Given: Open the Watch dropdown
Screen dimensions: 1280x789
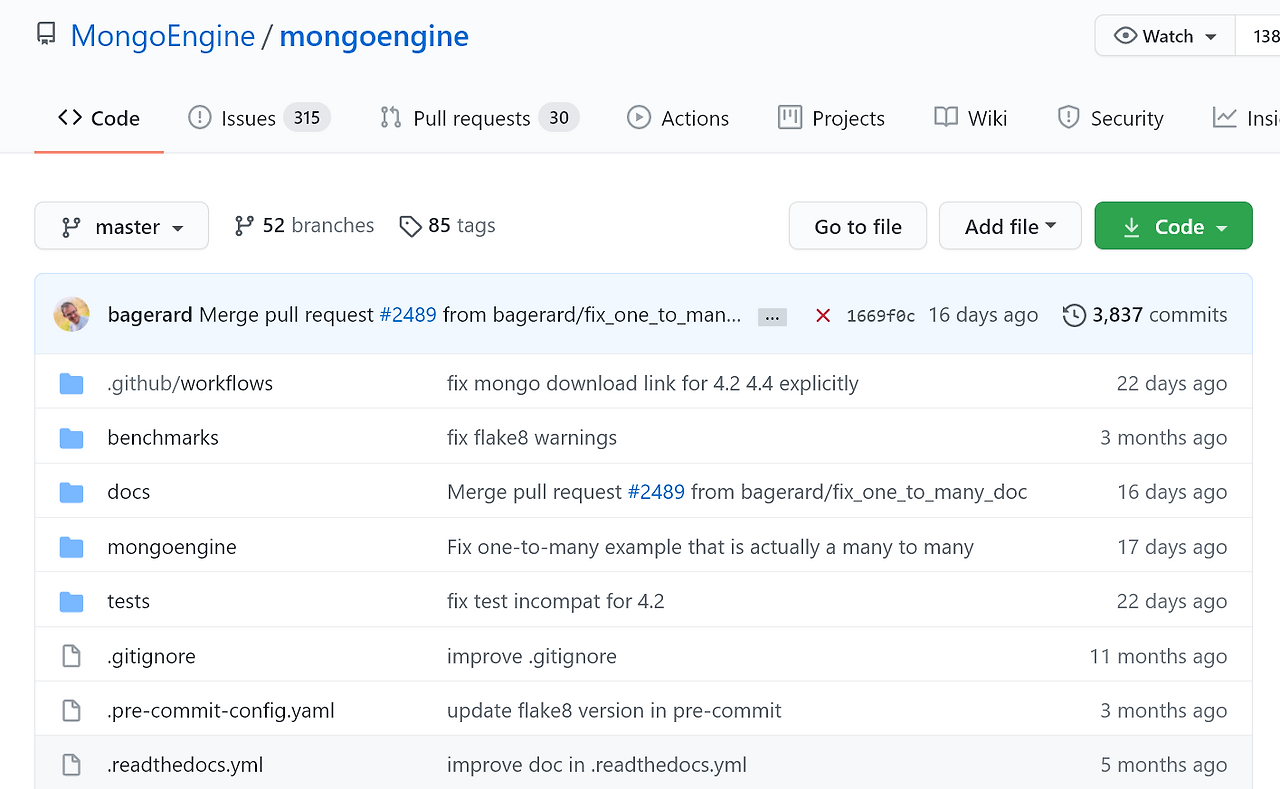Looking at the screenshot, I should click(x=1164, y=35).
